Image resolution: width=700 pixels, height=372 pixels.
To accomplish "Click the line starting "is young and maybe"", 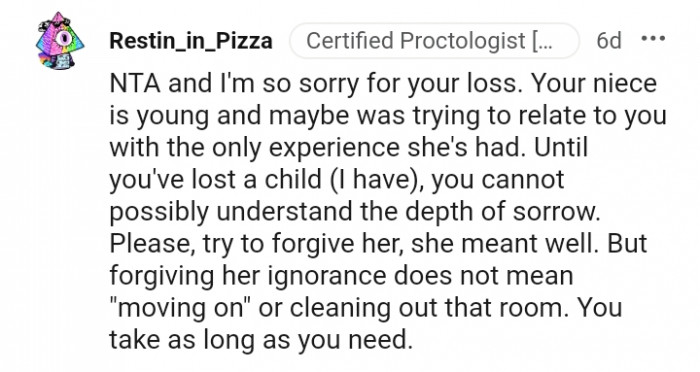I will coord(388,116).
